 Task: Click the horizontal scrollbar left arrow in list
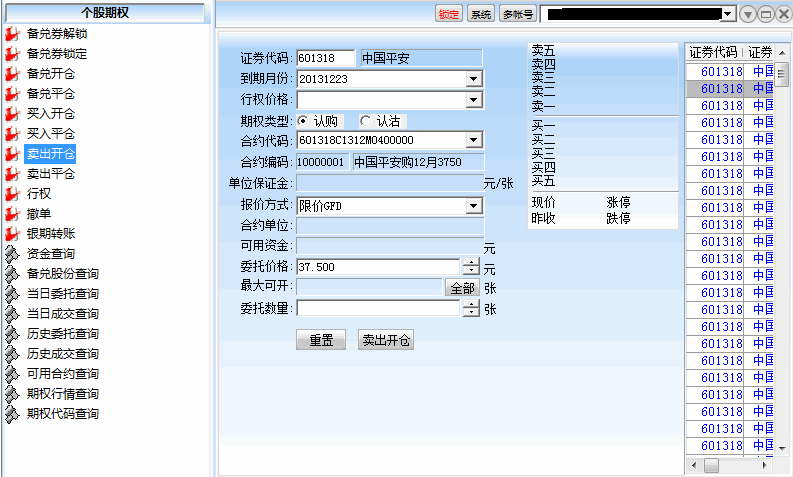pyautogui.click(x=694, y=465)
